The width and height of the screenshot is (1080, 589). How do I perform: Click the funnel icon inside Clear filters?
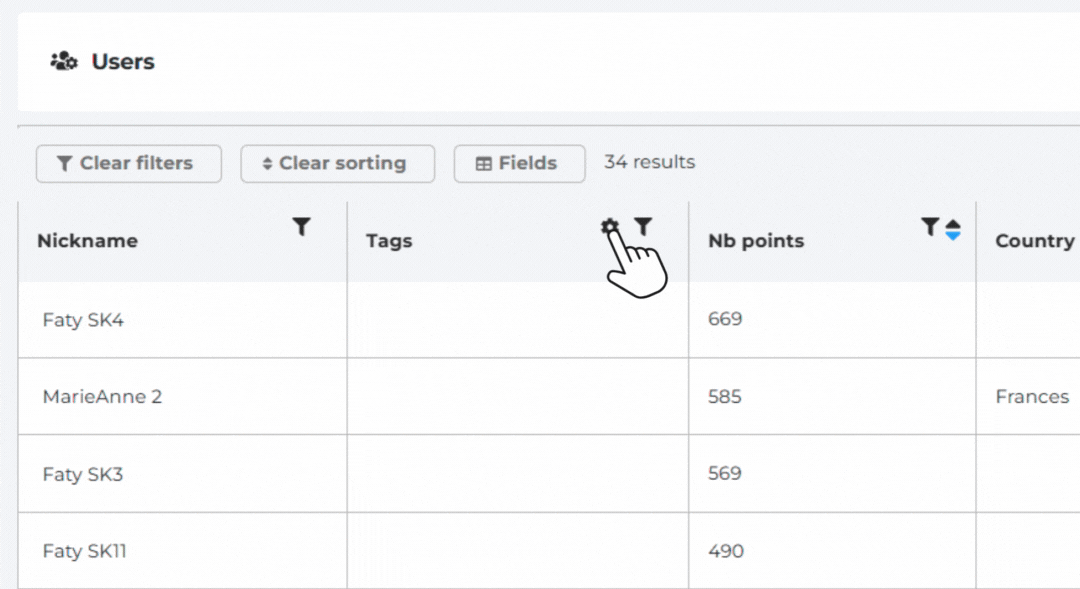click(64, 163)
